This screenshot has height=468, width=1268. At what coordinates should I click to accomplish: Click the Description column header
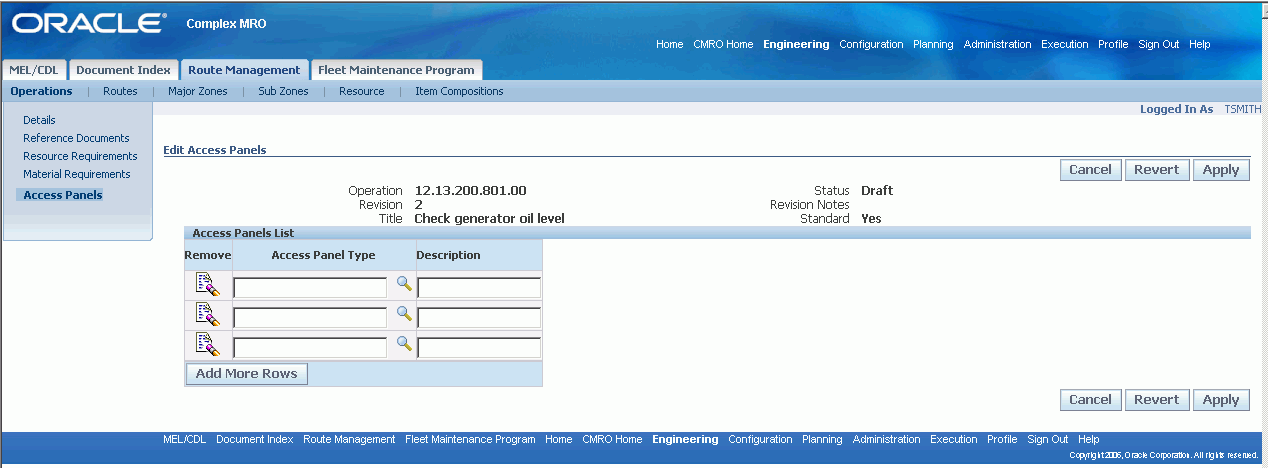449,255
